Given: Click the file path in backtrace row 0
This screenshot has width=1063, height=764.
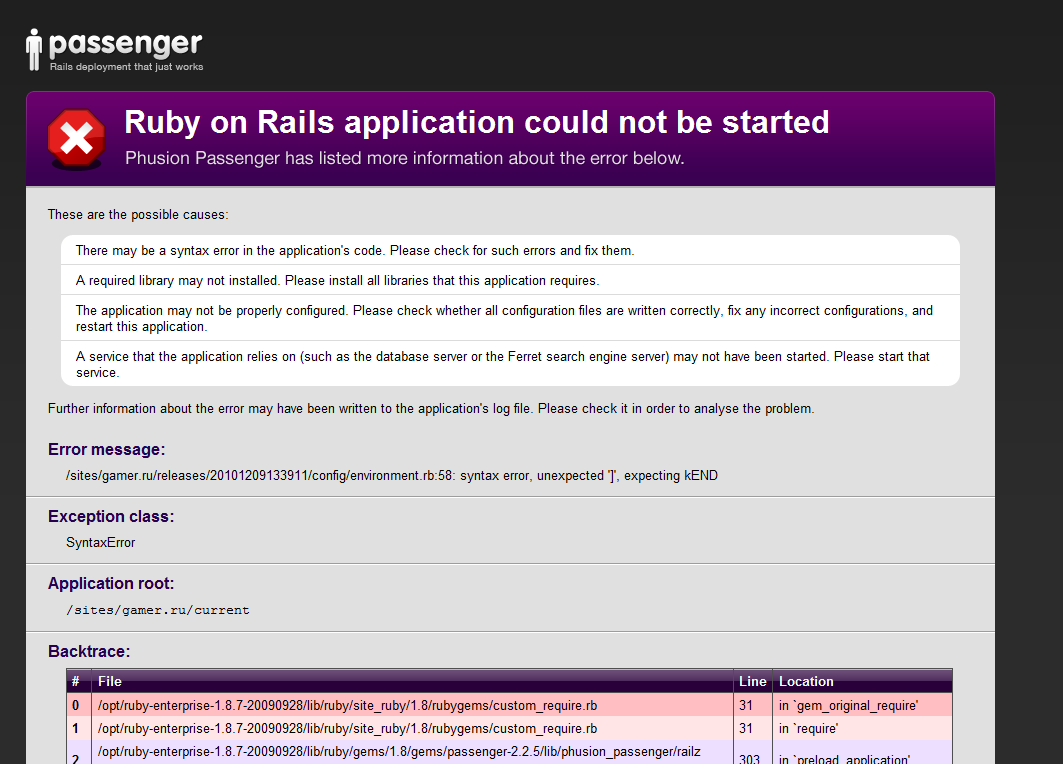Looking at the screenshot, I should pos(347,706).
